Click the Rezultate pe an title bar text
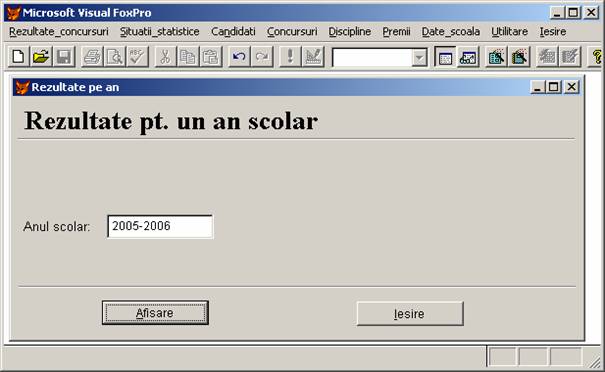This screenshot has width=605, height=372. pyautogui.click(x=75, y=88)
